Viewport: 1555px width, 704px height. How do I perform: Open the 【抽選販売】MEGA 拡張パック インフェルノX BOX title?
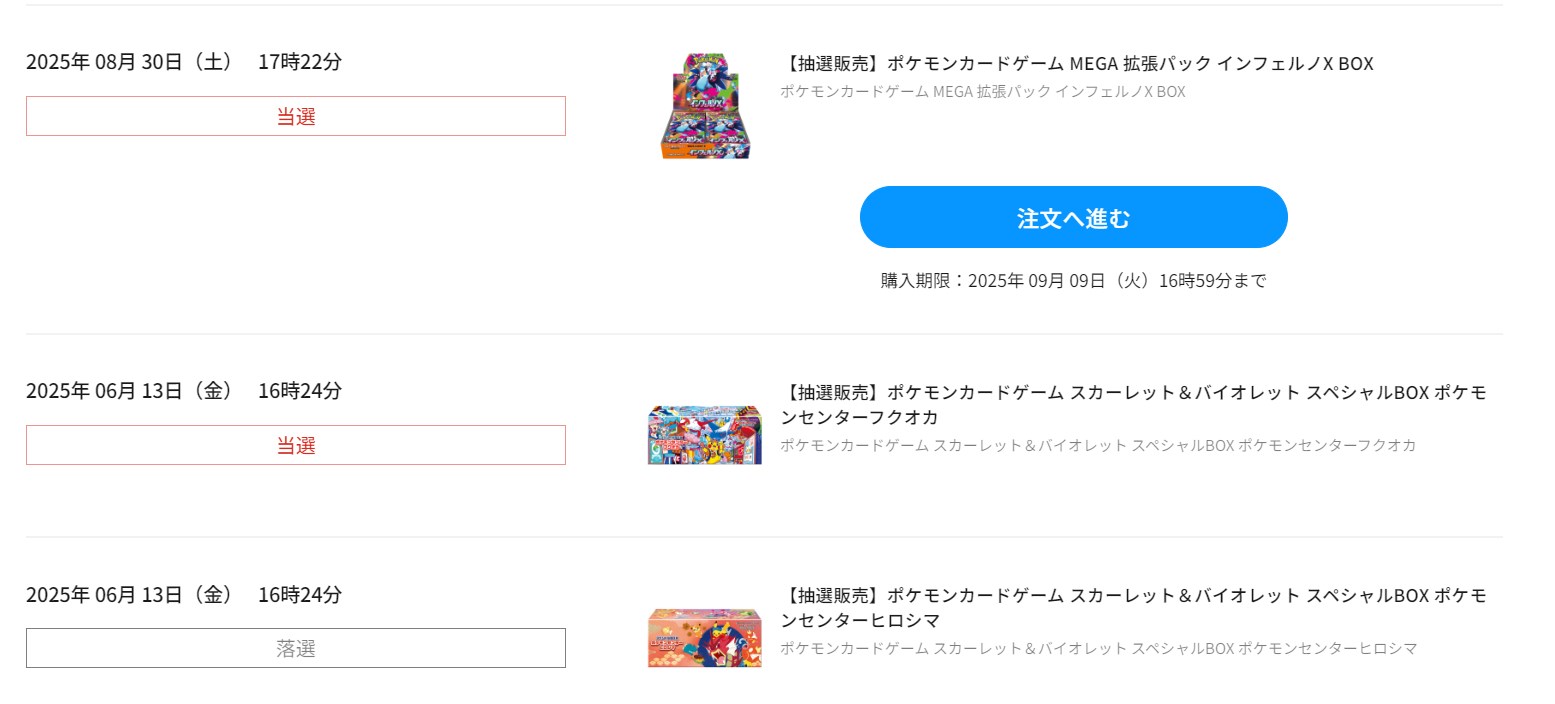[1076, 64]
